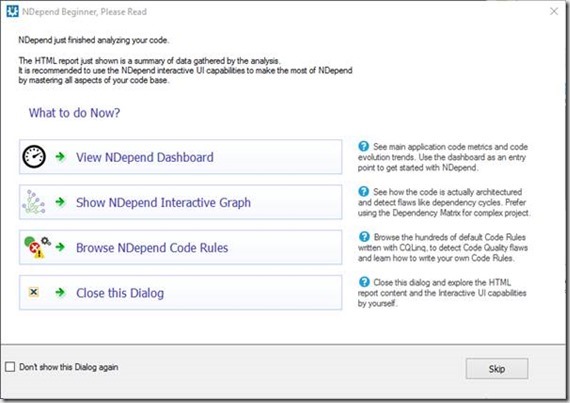Open View NDepend Dashboard
The width and height of the screenshot is (570, 403).
pyautogui.click(x=180, y=157)
